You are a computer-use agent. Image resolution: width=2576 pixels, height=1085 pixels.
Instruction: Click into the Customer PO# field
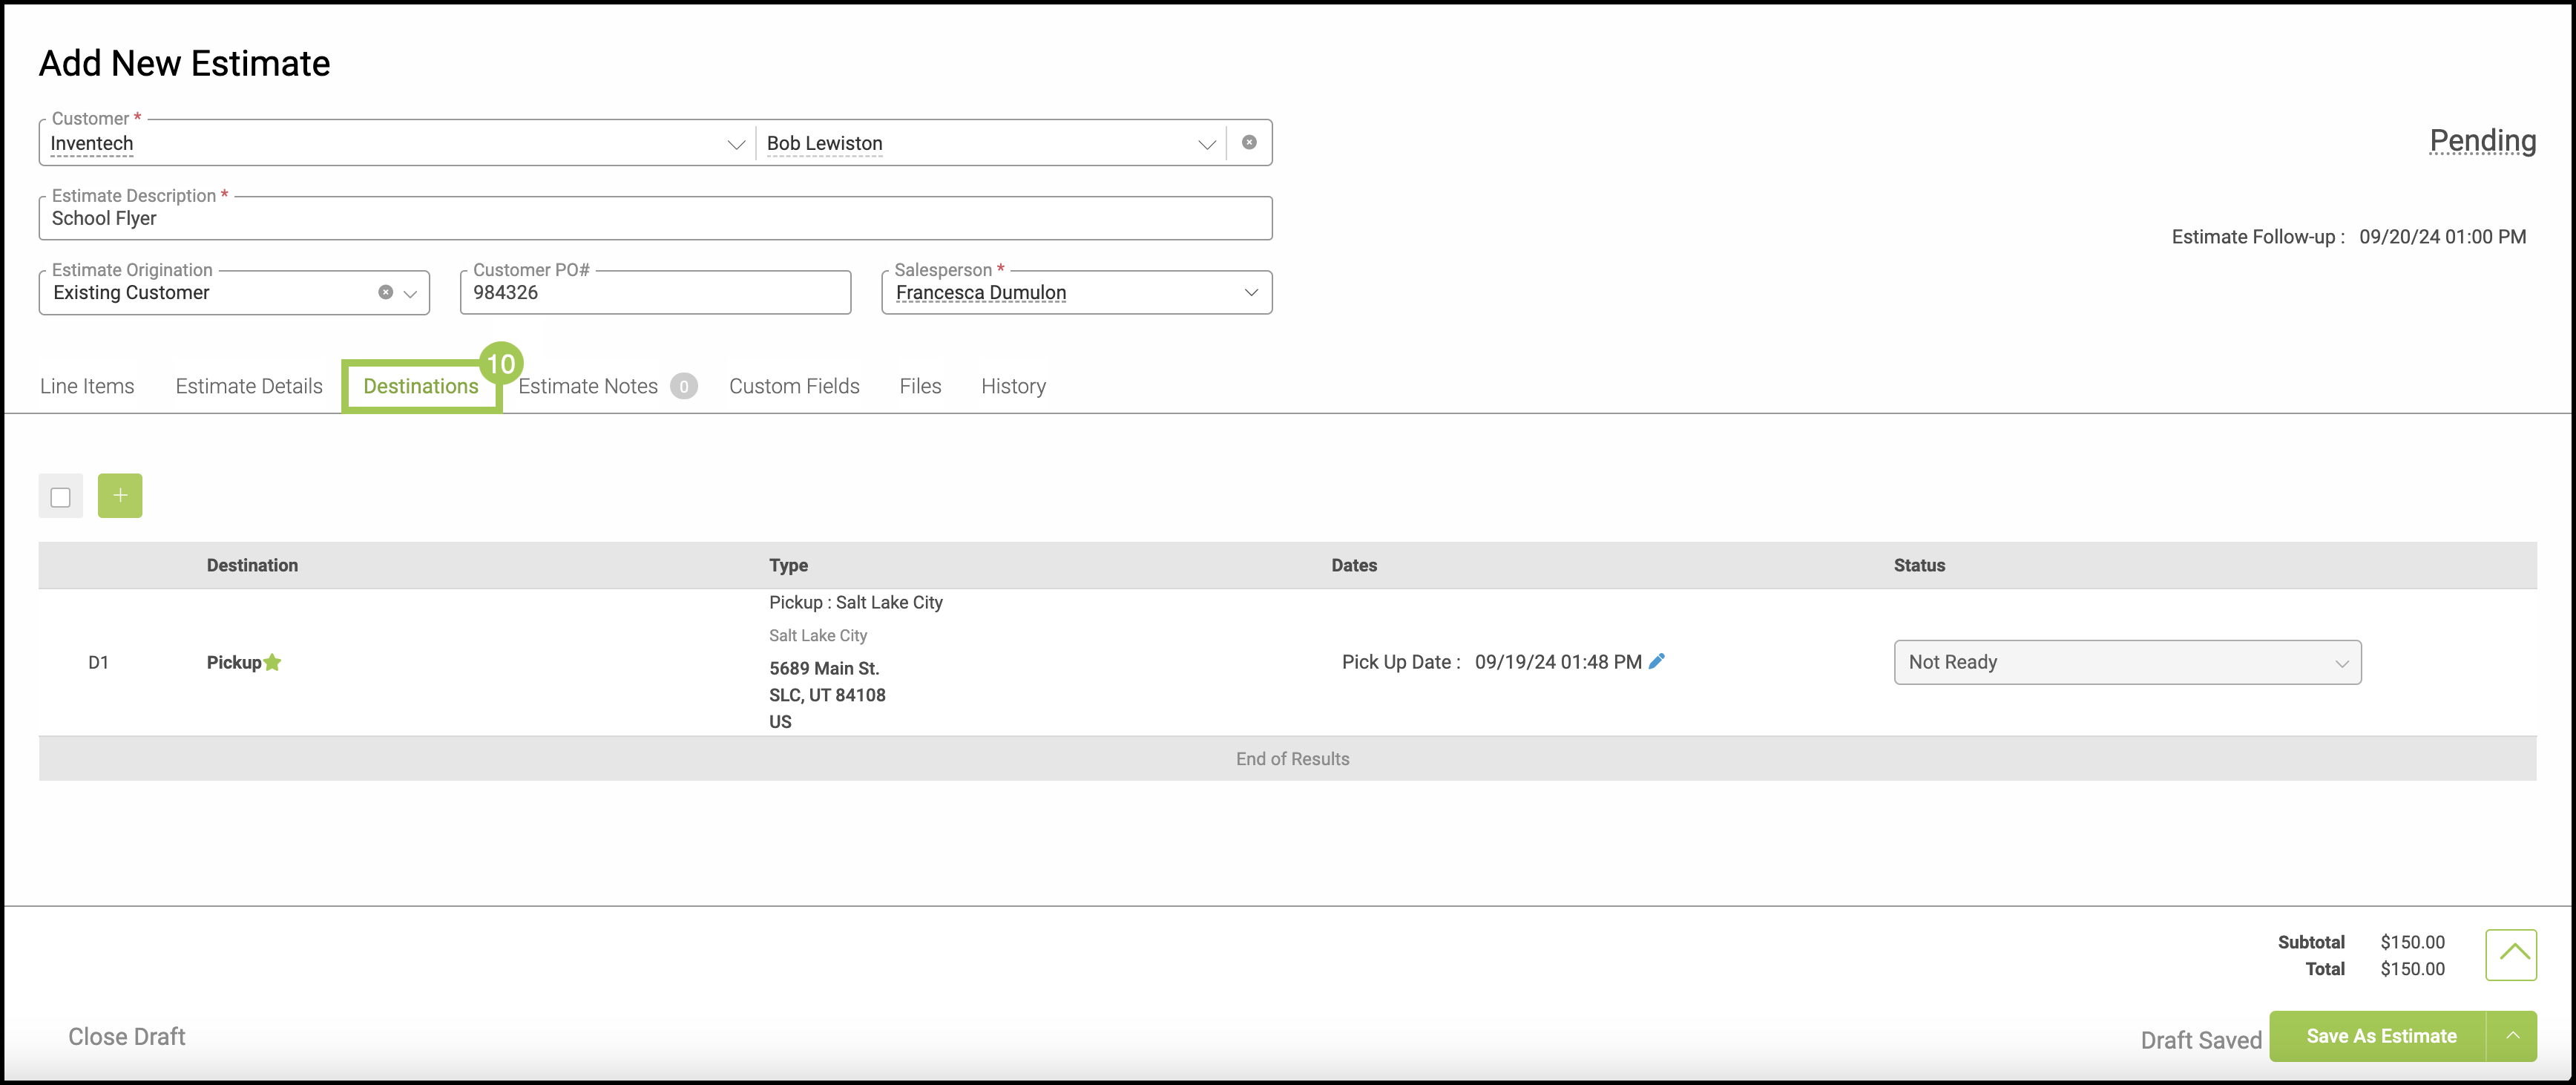pyautogui.click(x=655, y=293)
